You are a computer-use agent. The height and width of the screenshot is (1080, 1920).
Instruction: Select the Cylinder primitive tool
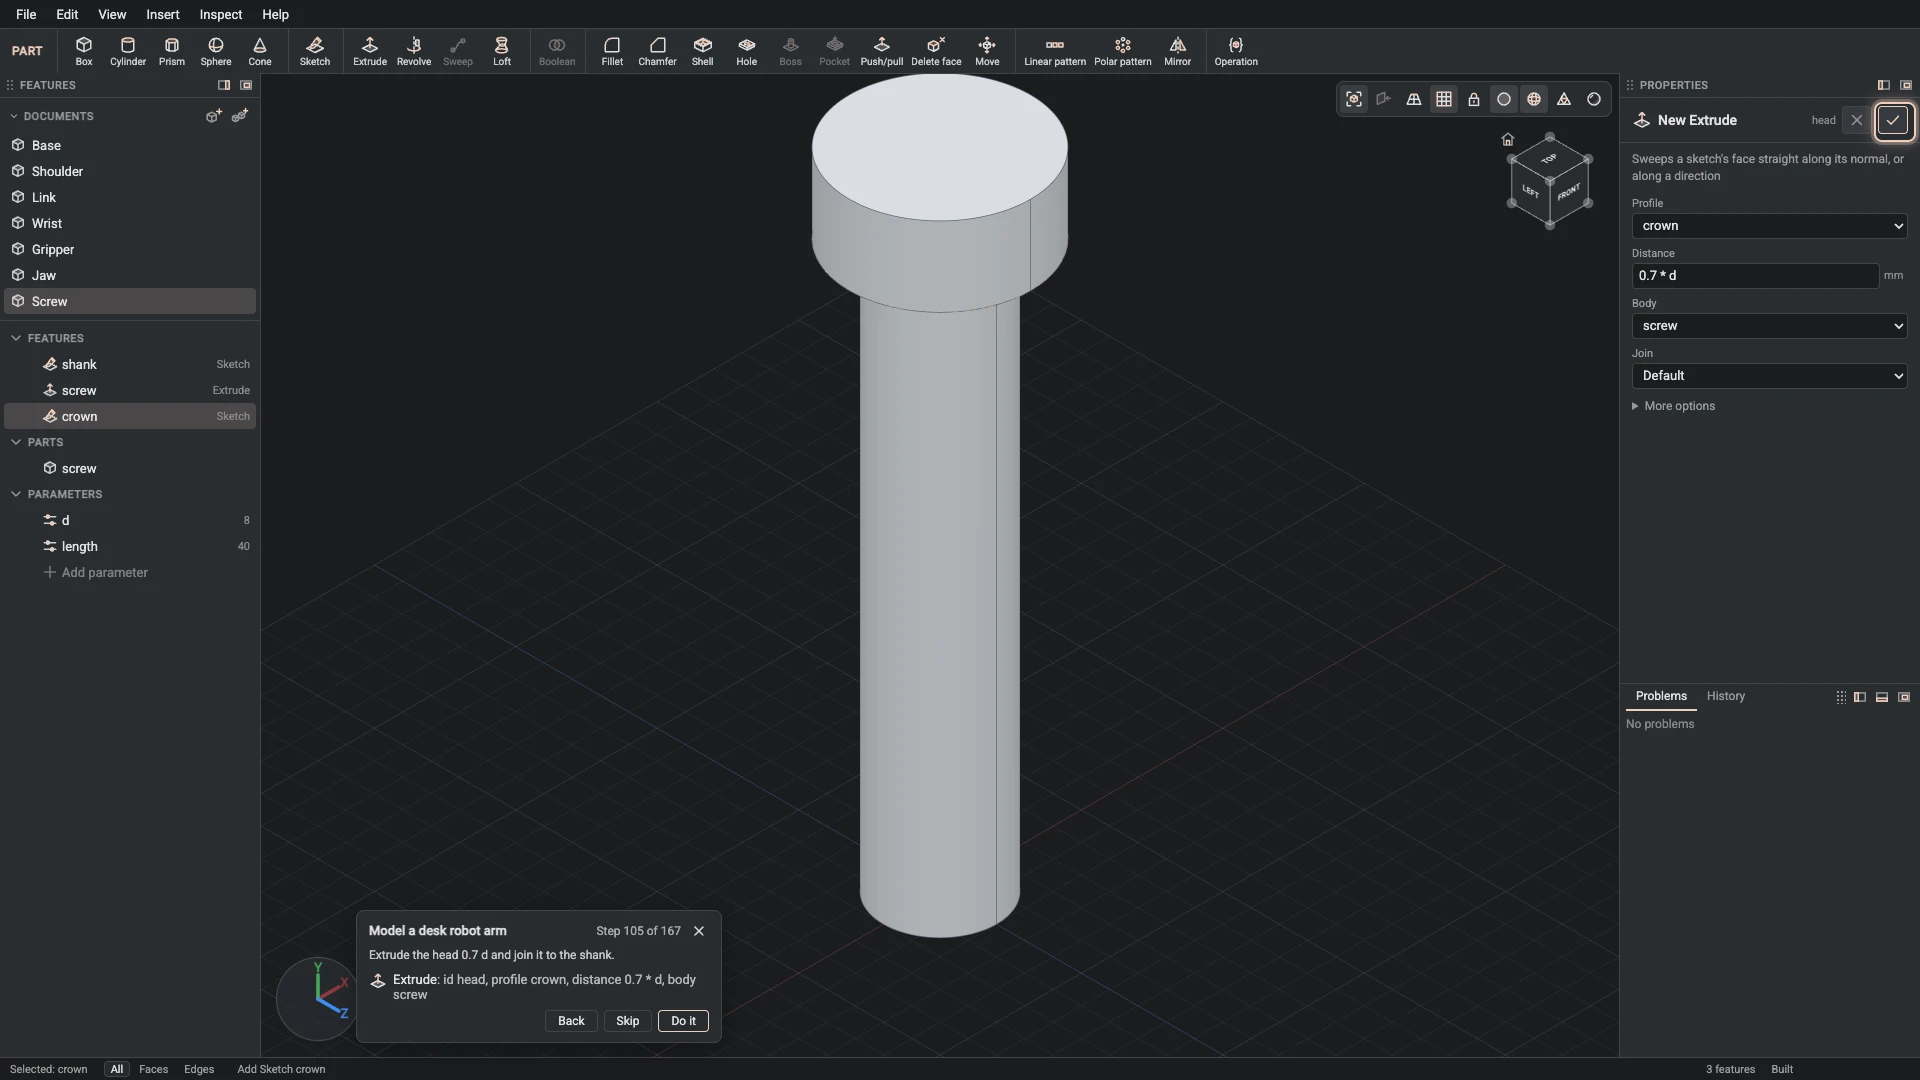click(128, 51)
